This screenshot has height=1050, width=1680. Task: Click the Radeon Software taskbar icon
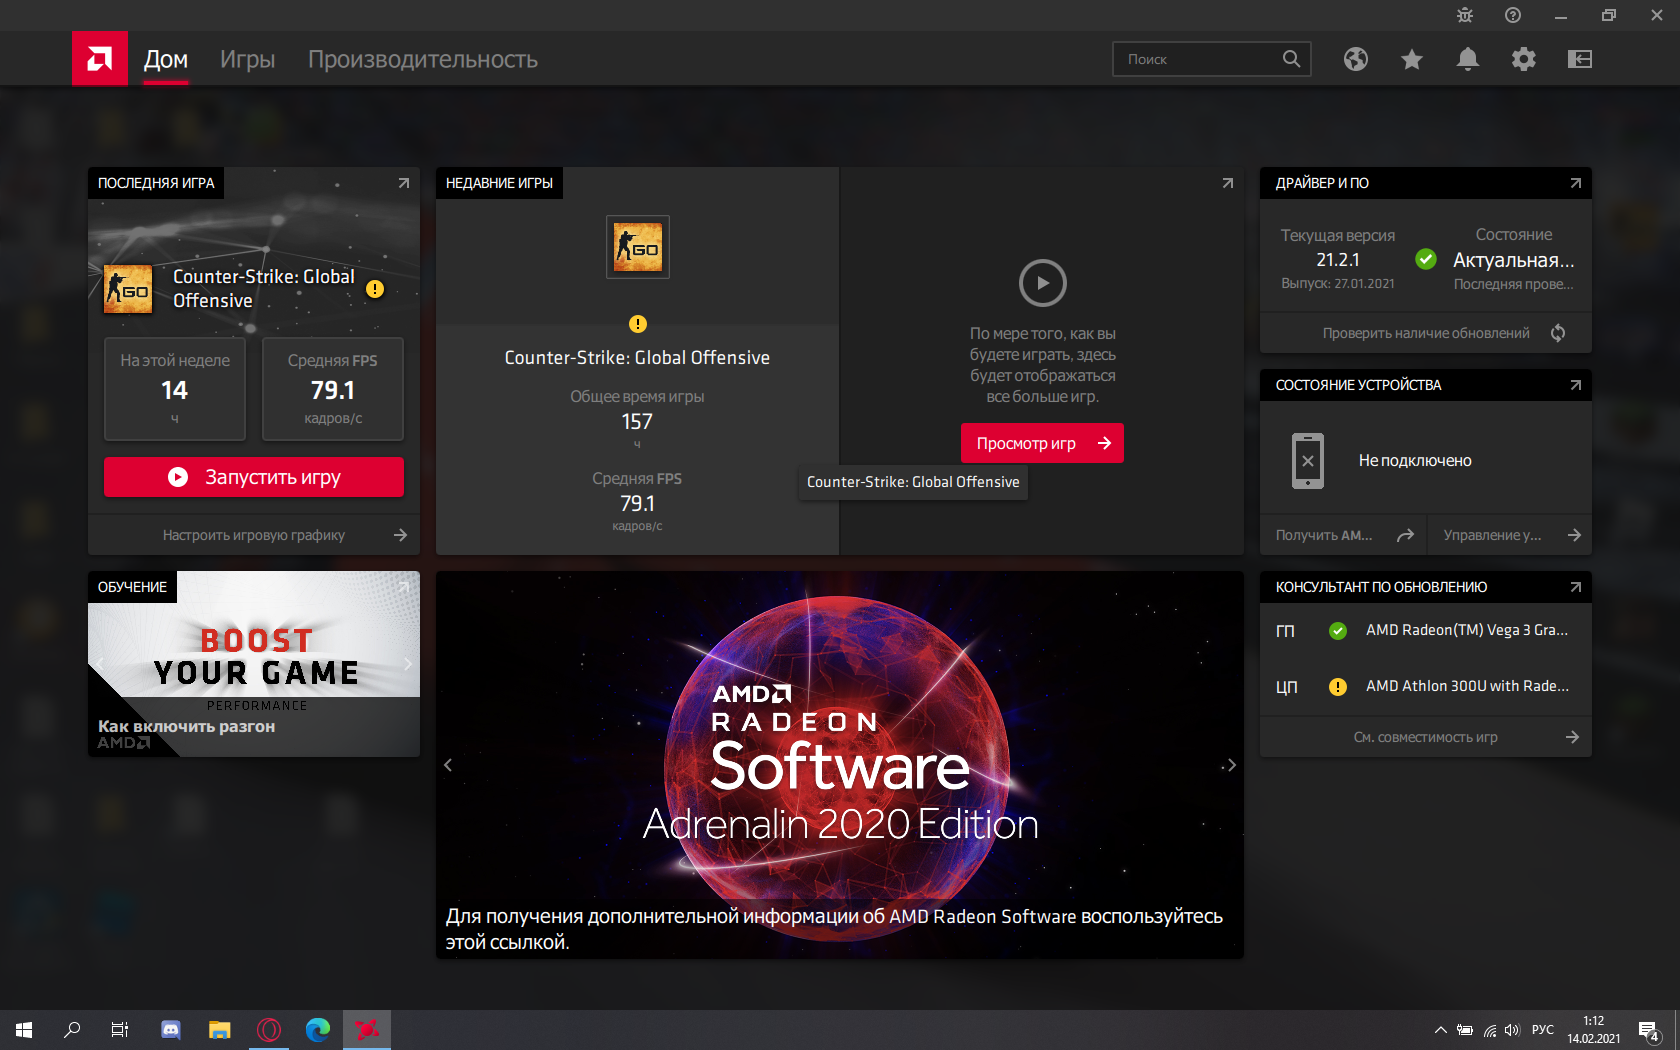tap(367, 1030)
